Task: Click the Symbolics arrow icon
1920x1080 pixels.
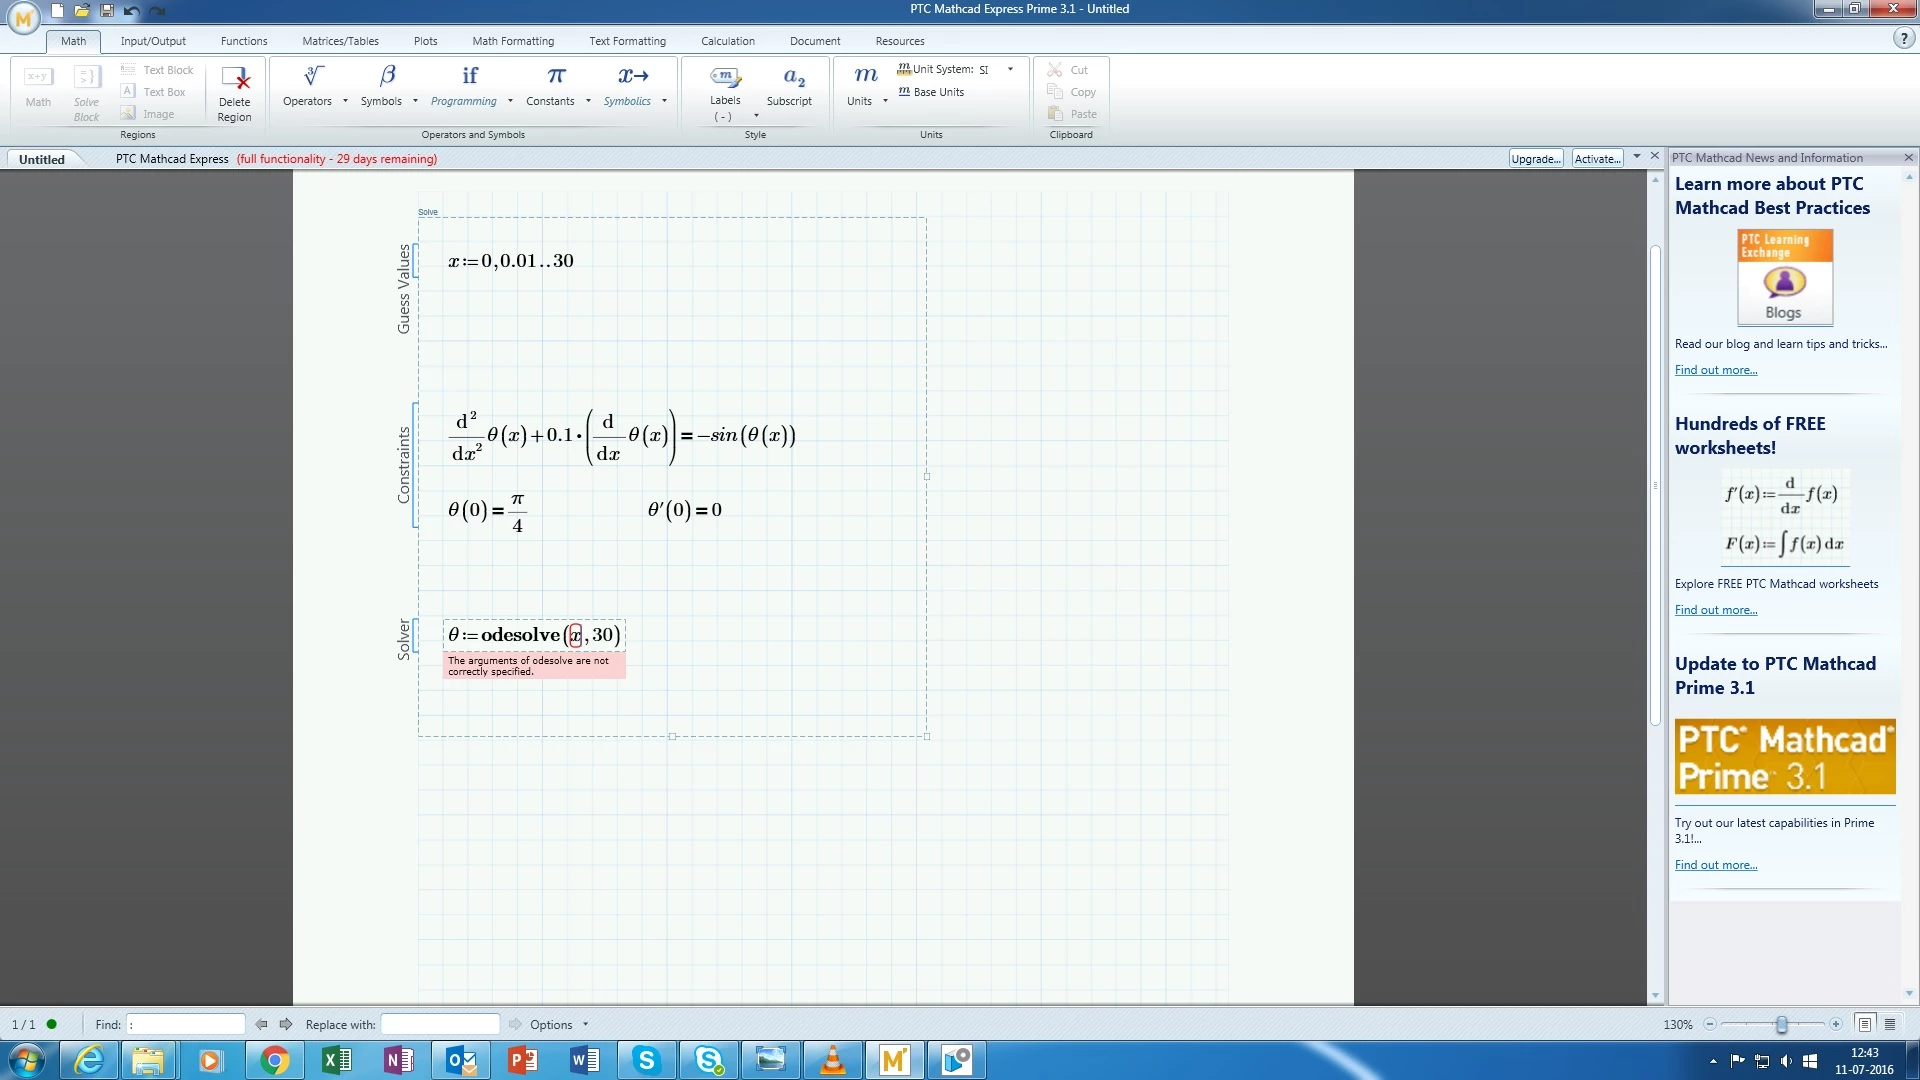Action: point(632,77)
